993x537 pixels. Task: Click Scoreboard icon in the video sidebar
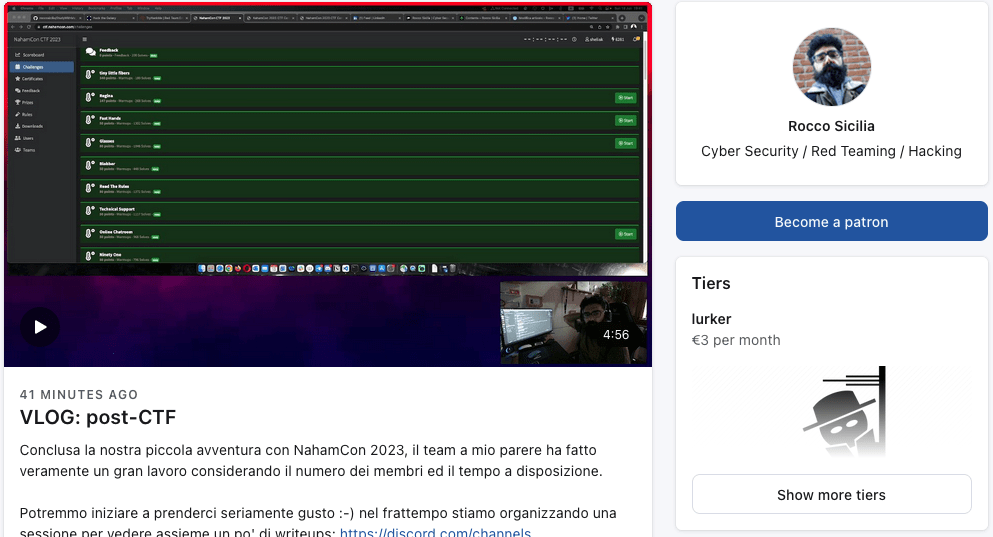pos(17,55)
